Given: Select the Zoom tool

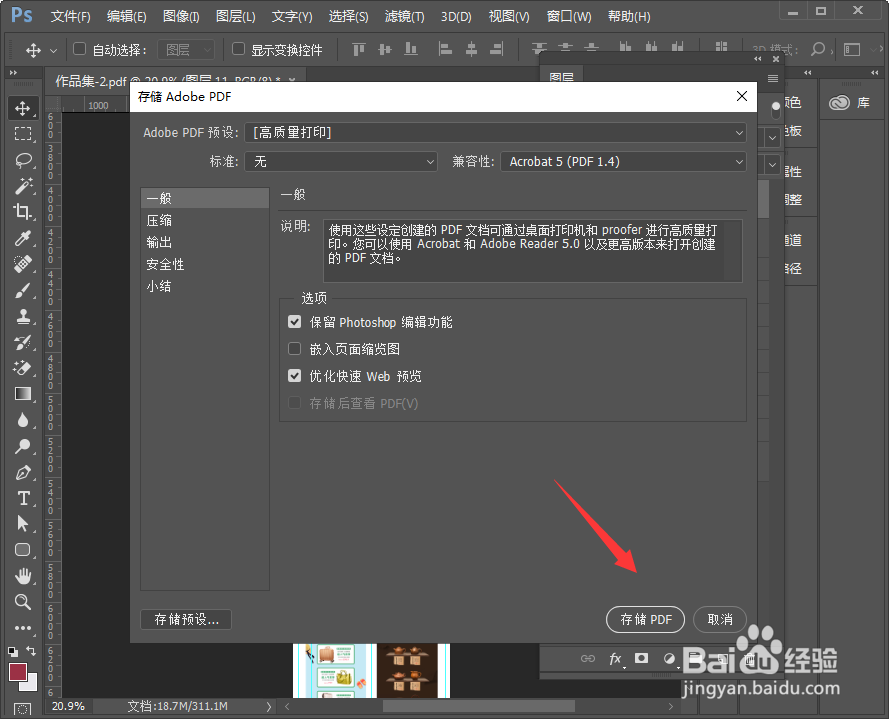Looking at the screenshot, I should (x=23, y=602).
